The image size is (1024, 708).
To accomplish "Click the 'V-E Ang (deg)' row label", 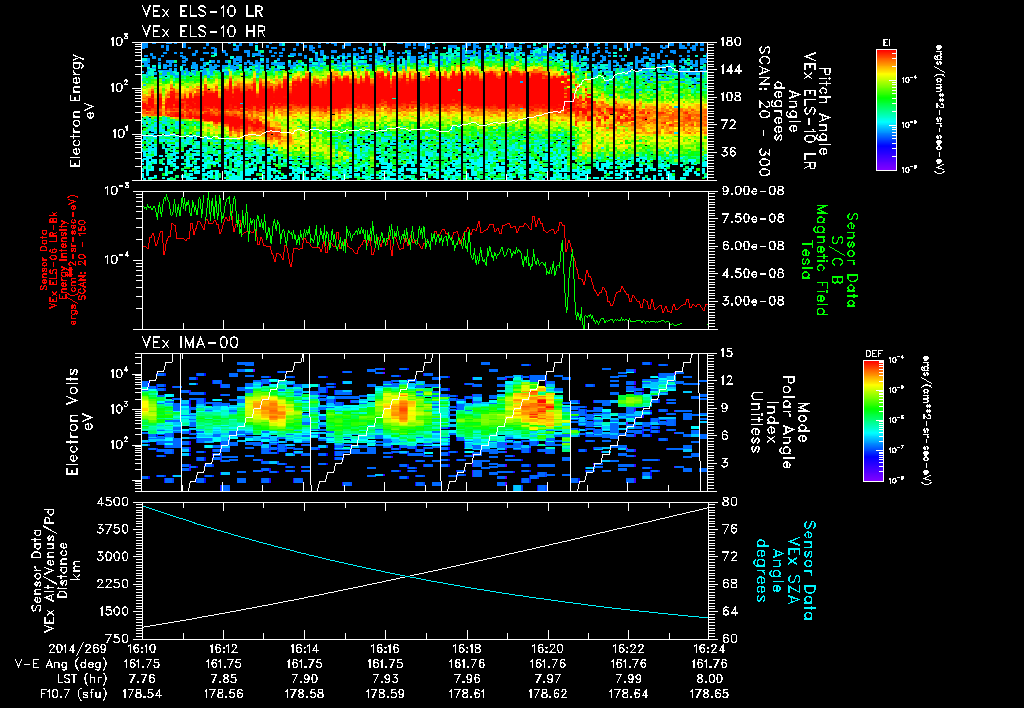I will coord(61,664).
